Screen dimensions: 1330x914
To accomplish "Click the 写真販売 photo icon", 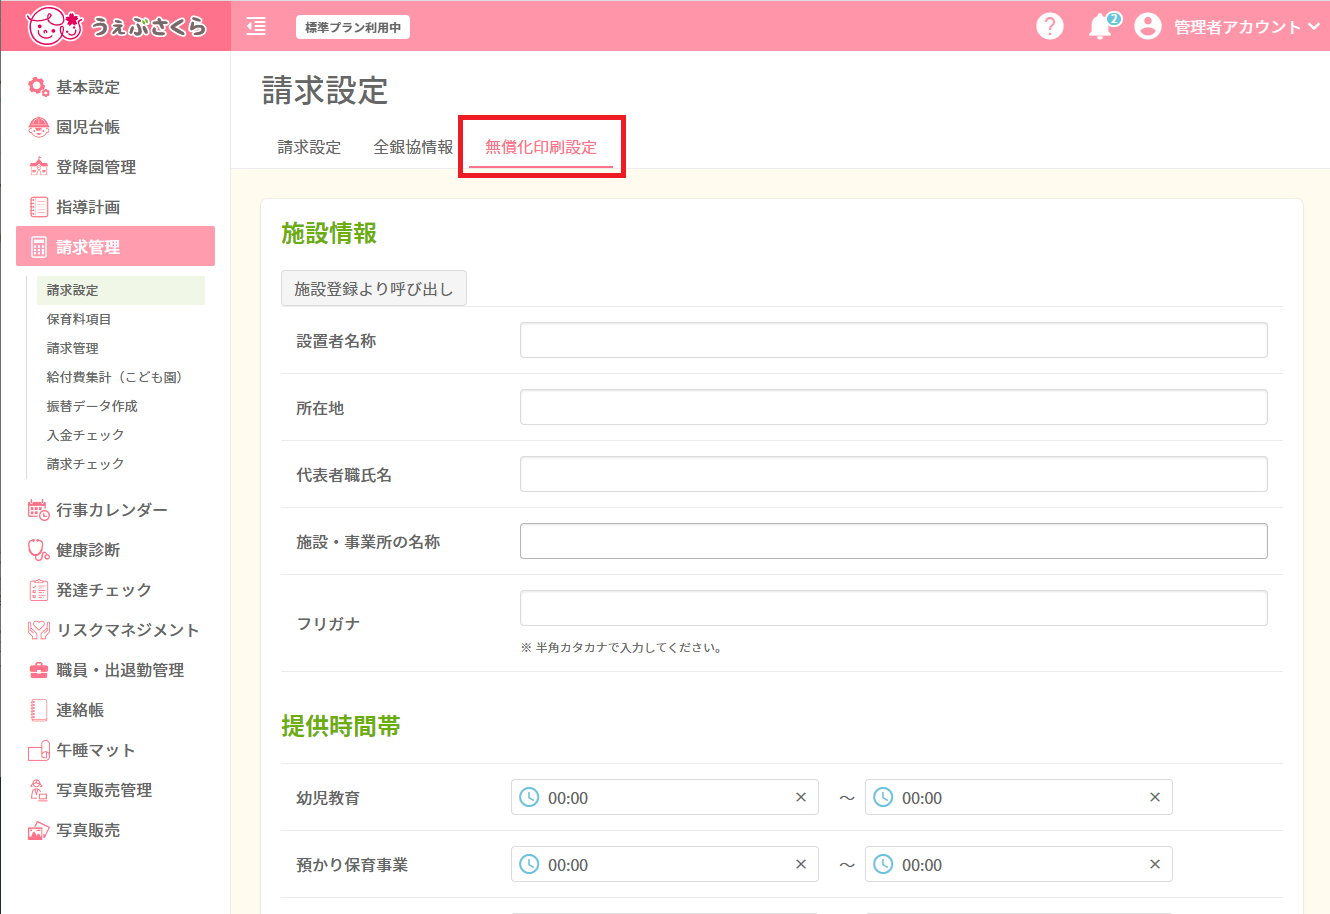I will 38,830.
